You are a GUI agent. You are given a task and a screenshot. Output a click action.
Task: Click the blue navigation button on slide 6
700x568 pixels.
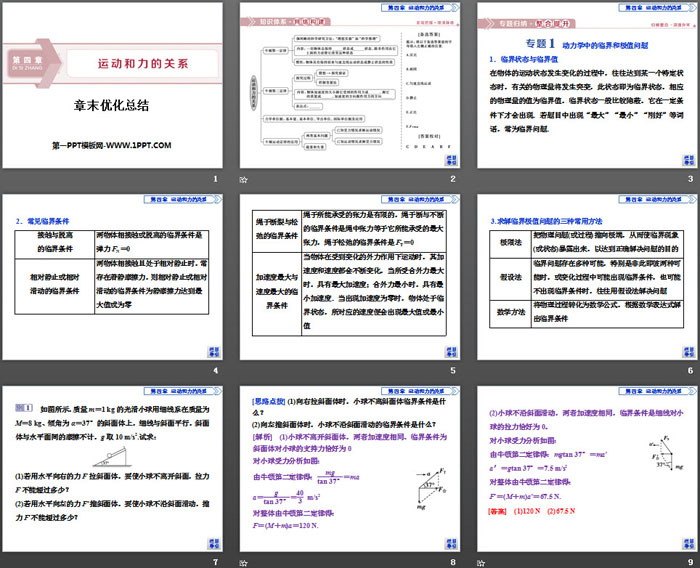[689, 352]
